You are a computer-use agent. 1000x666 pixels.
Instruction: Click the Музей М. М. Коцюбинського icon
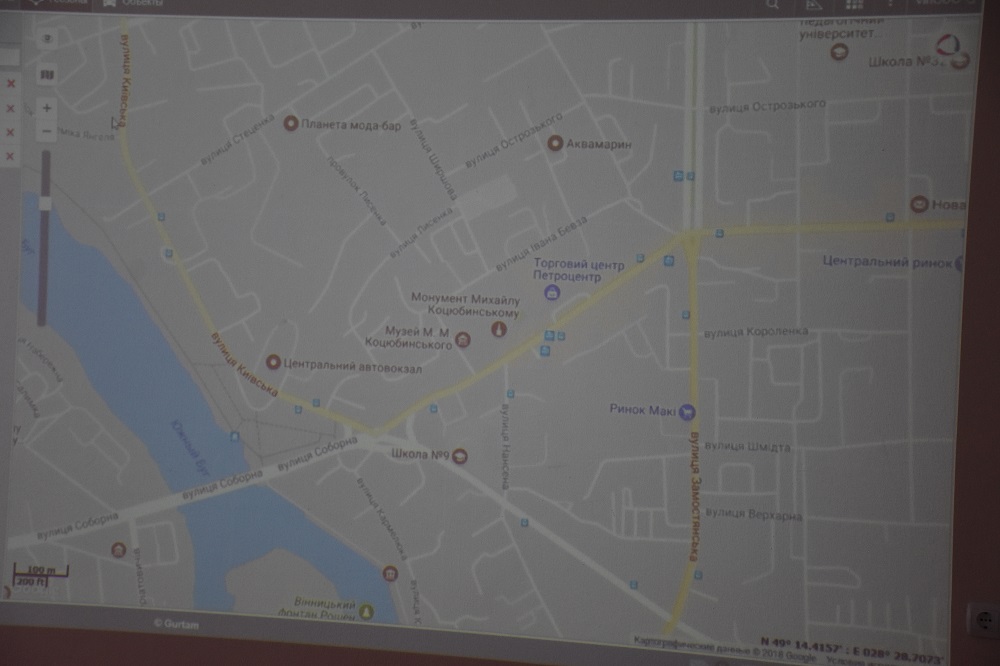click(x=463, y=340)
